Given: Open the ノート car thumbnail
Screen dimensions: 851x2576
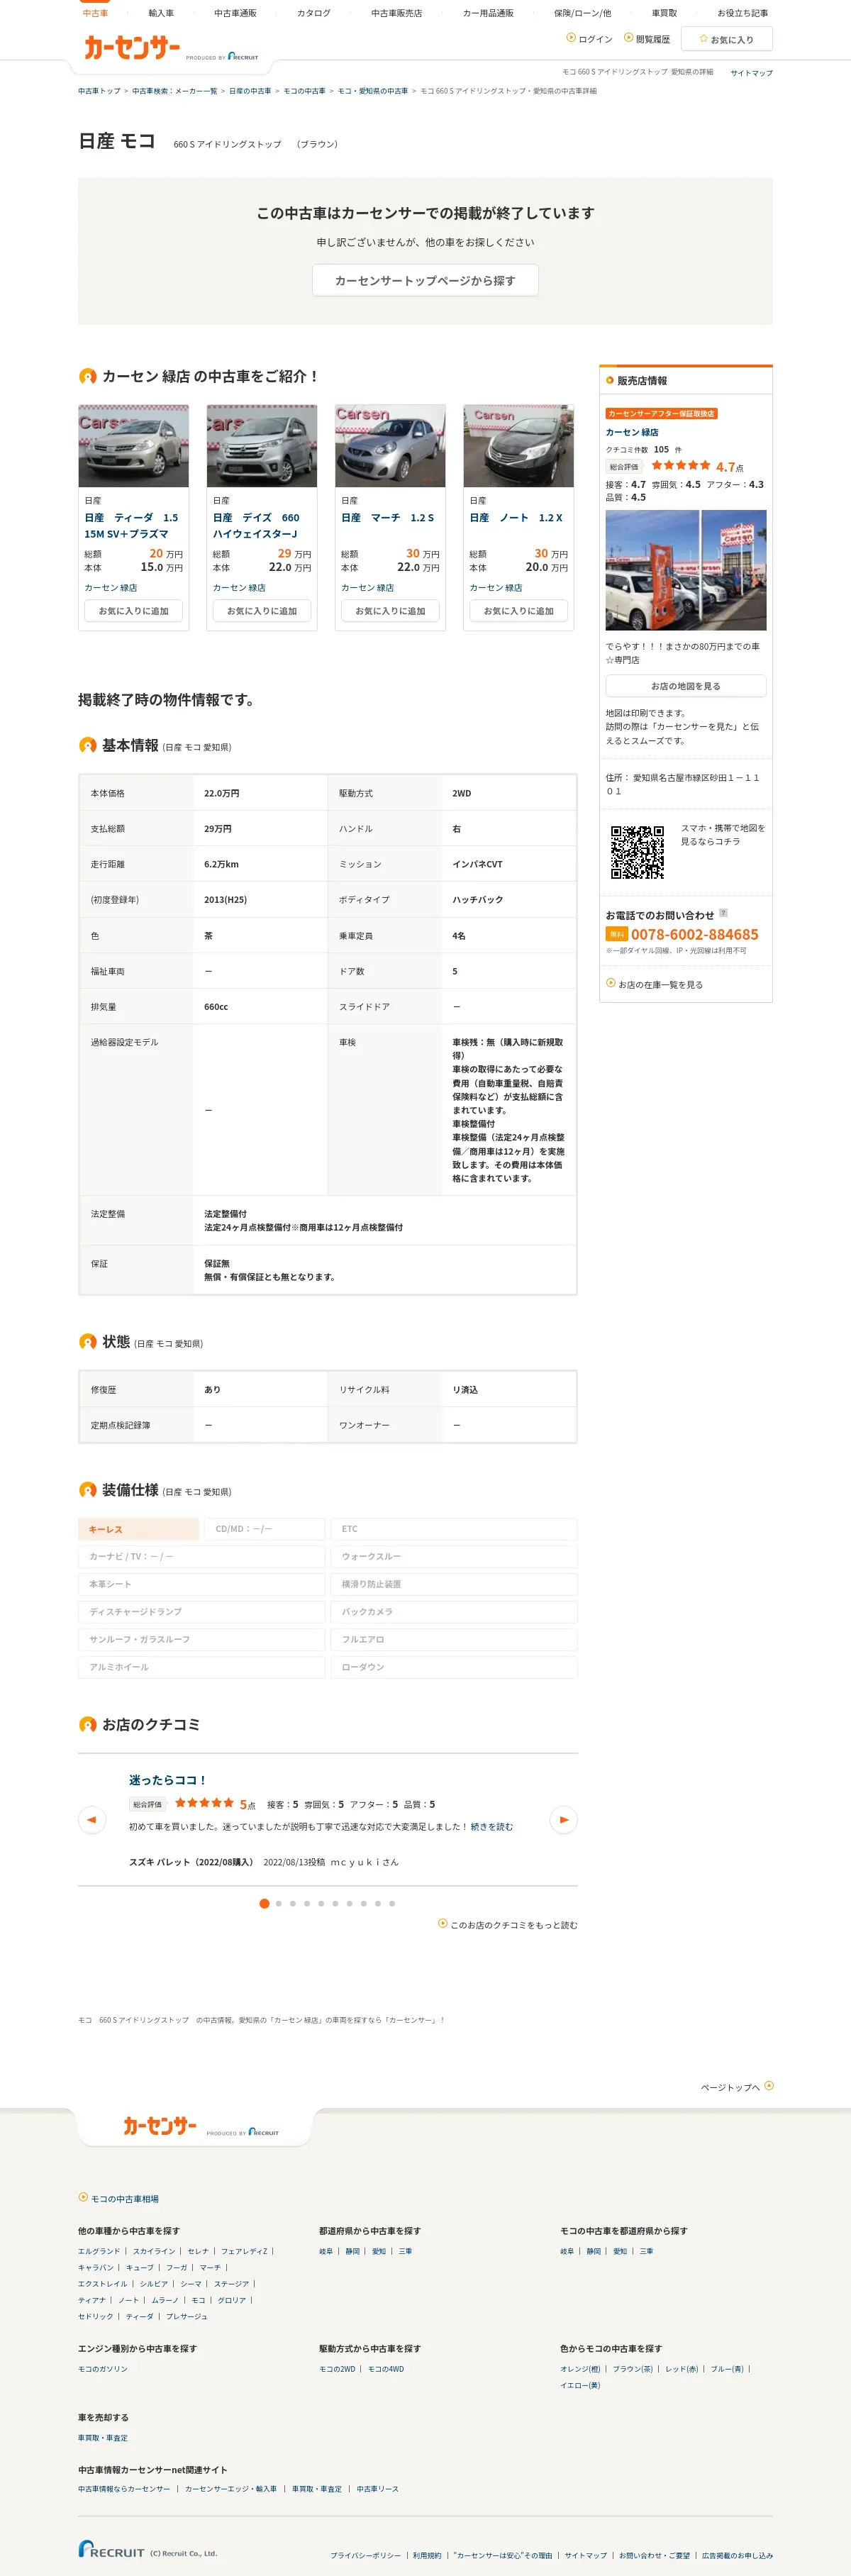Looking at the screenshot, I should tap(518, 446).
